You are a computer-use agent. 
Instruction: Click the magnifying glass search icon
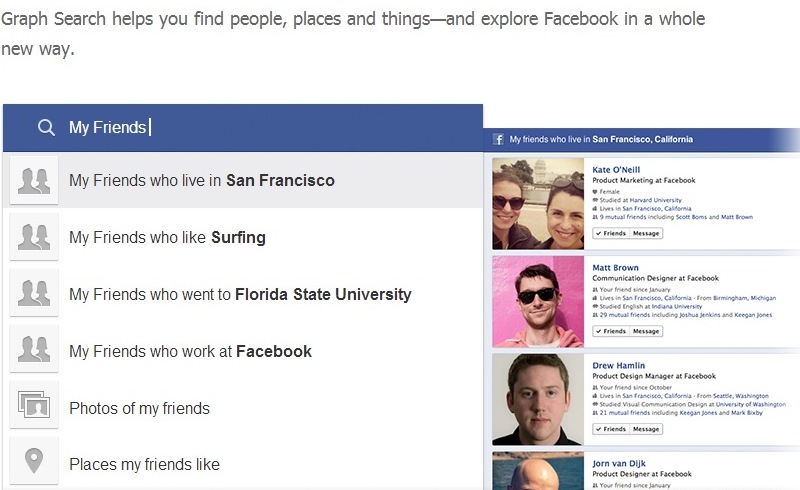(46, 127)
